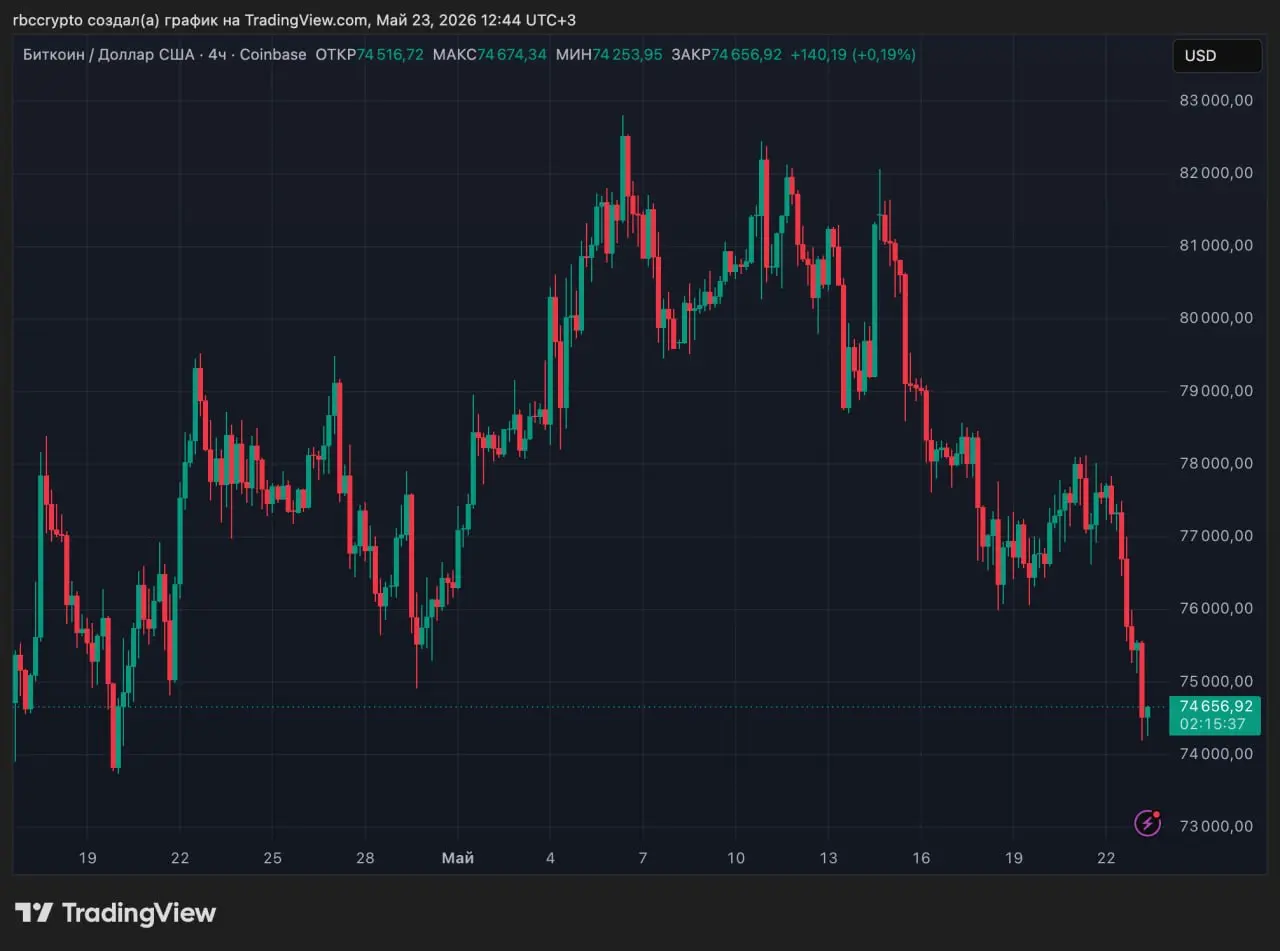Click the high value 74 674,34
This screenshot has height=951, width=1280.
pyautogui.click(x=512, y=55)
